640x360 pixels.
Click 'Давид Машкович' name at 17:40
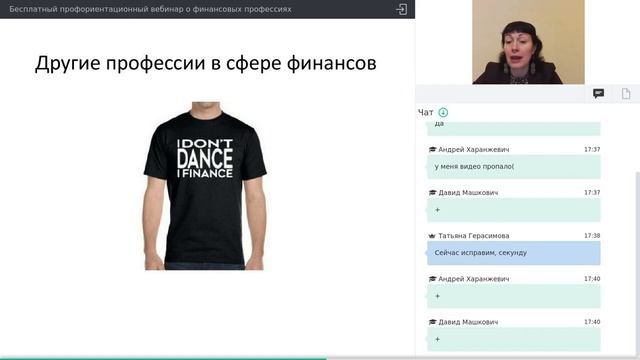(468, 322)
